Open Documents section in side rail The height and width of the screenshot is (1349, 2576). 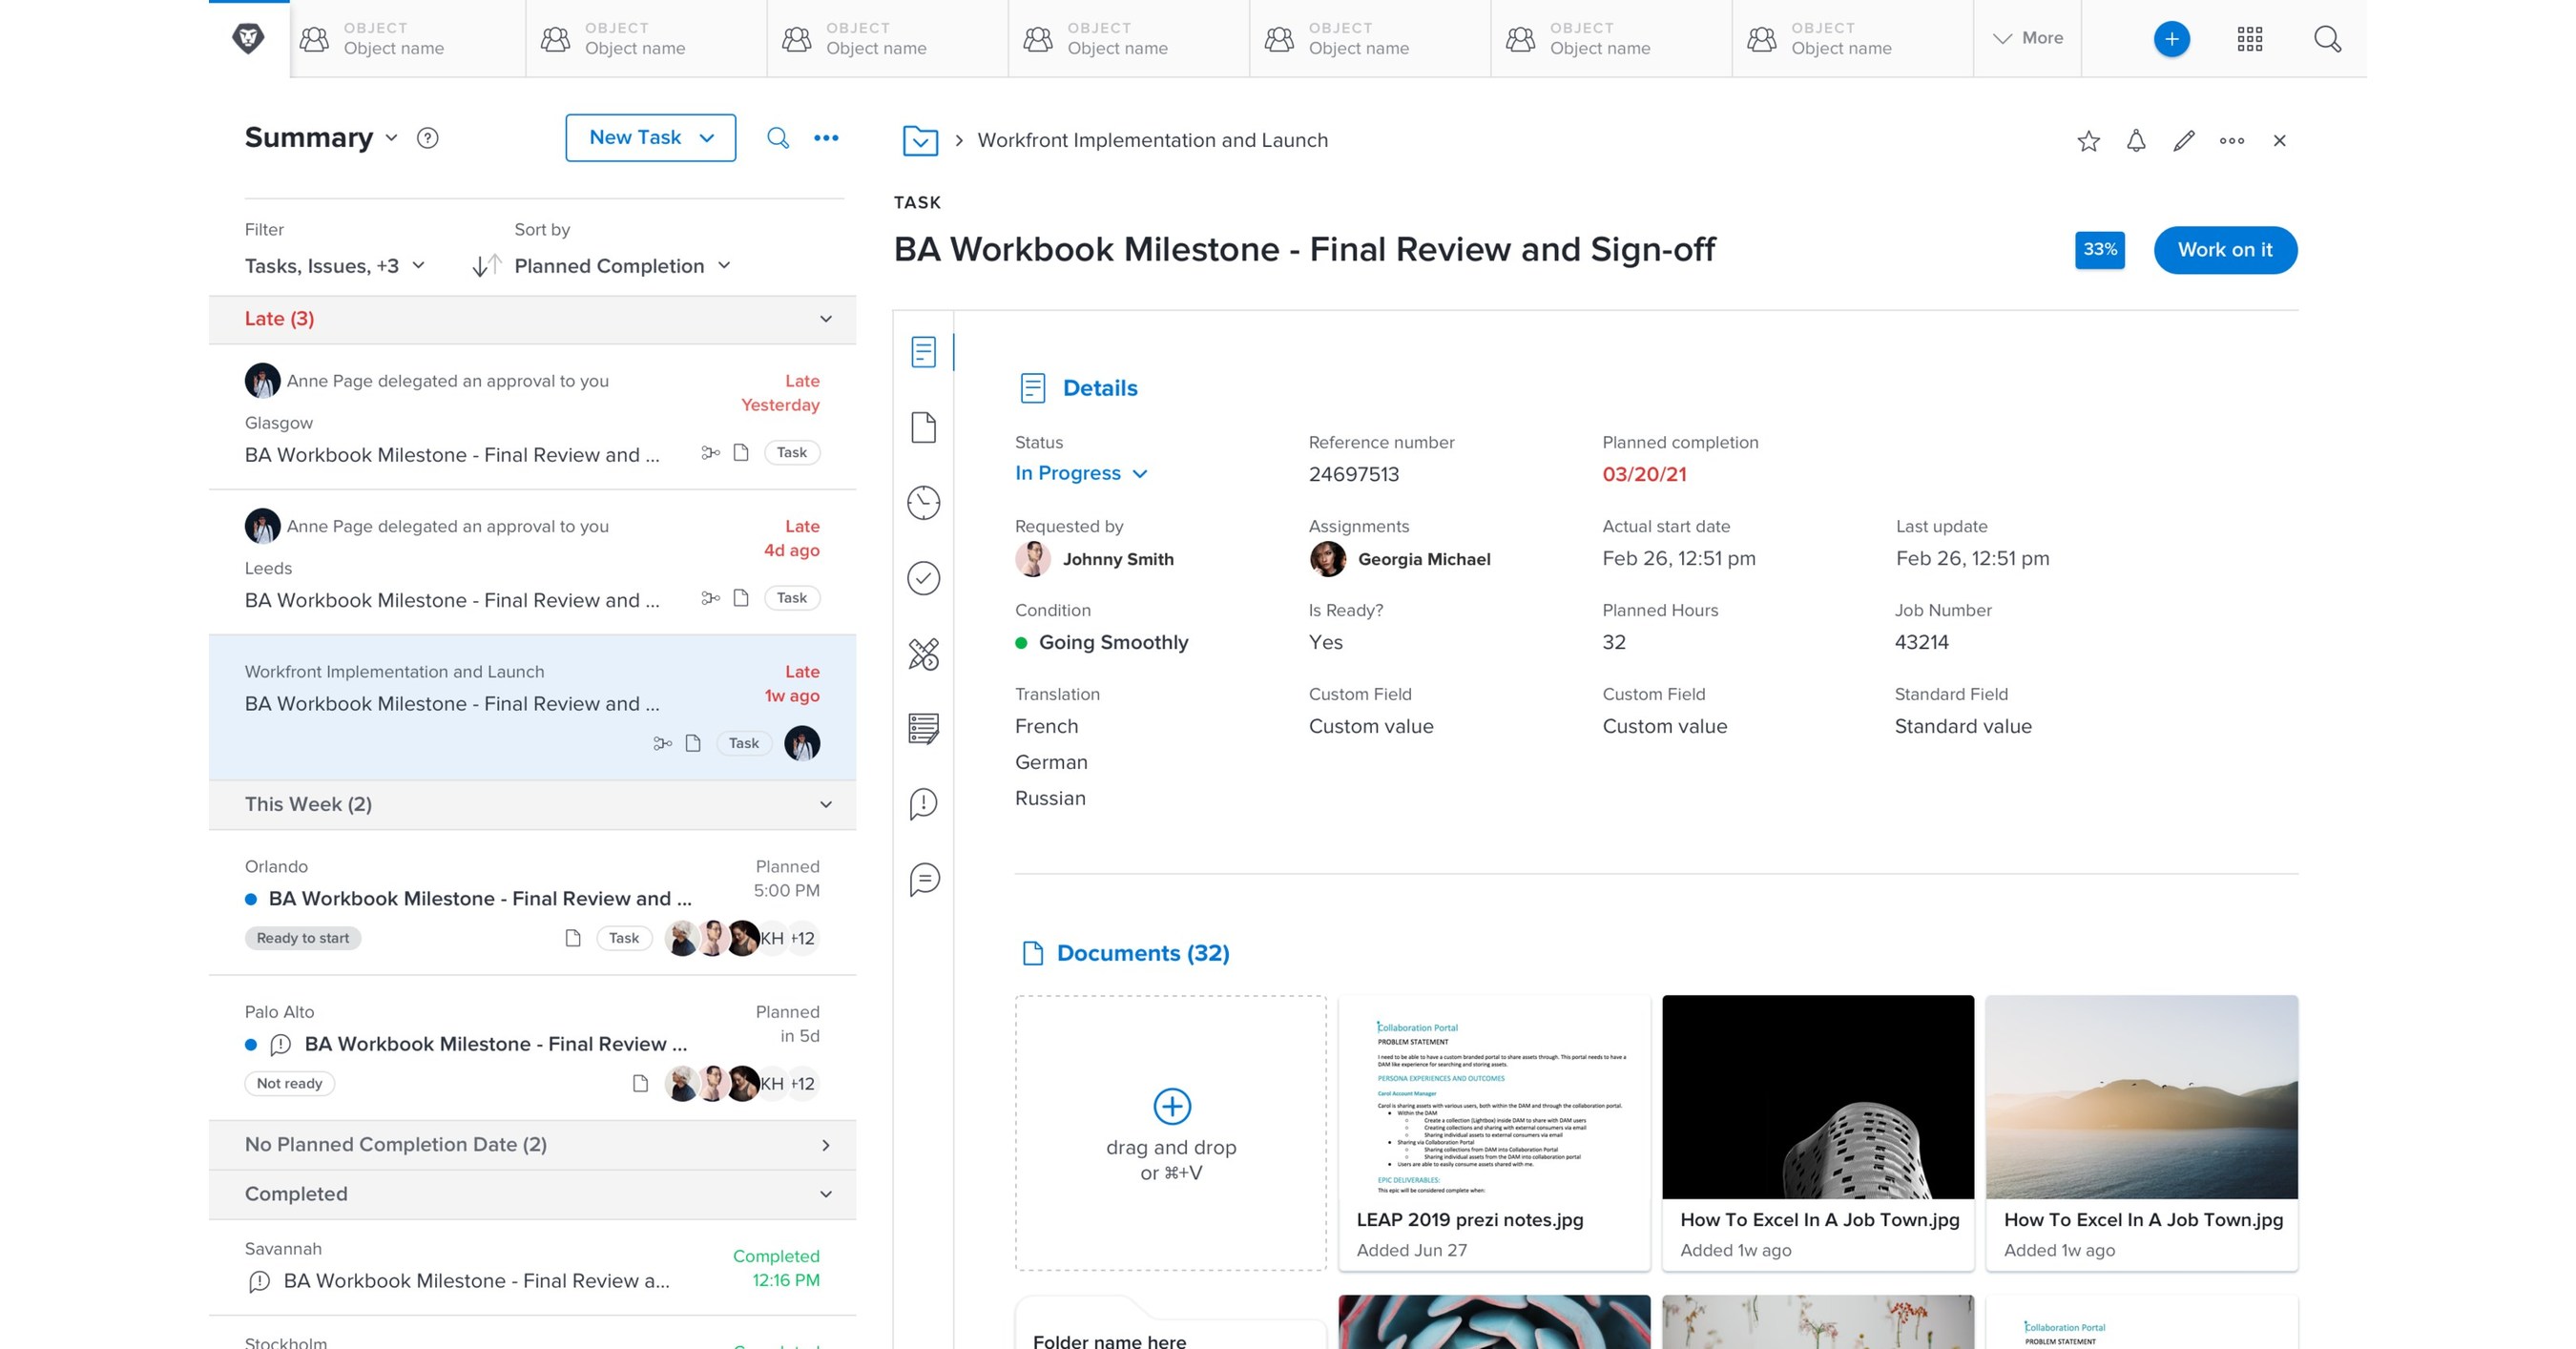tap(924, 427)
